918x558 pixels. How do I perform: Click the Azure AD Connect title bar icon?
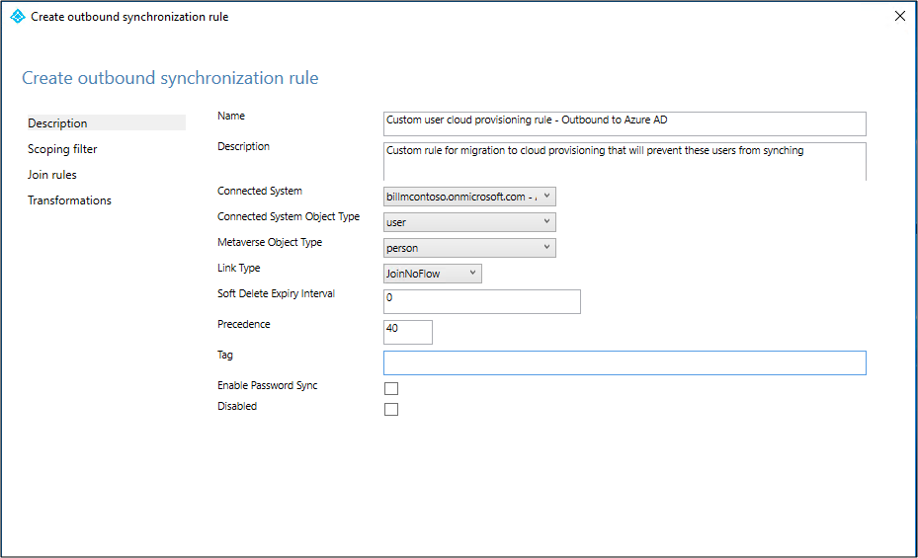(18, 16)
